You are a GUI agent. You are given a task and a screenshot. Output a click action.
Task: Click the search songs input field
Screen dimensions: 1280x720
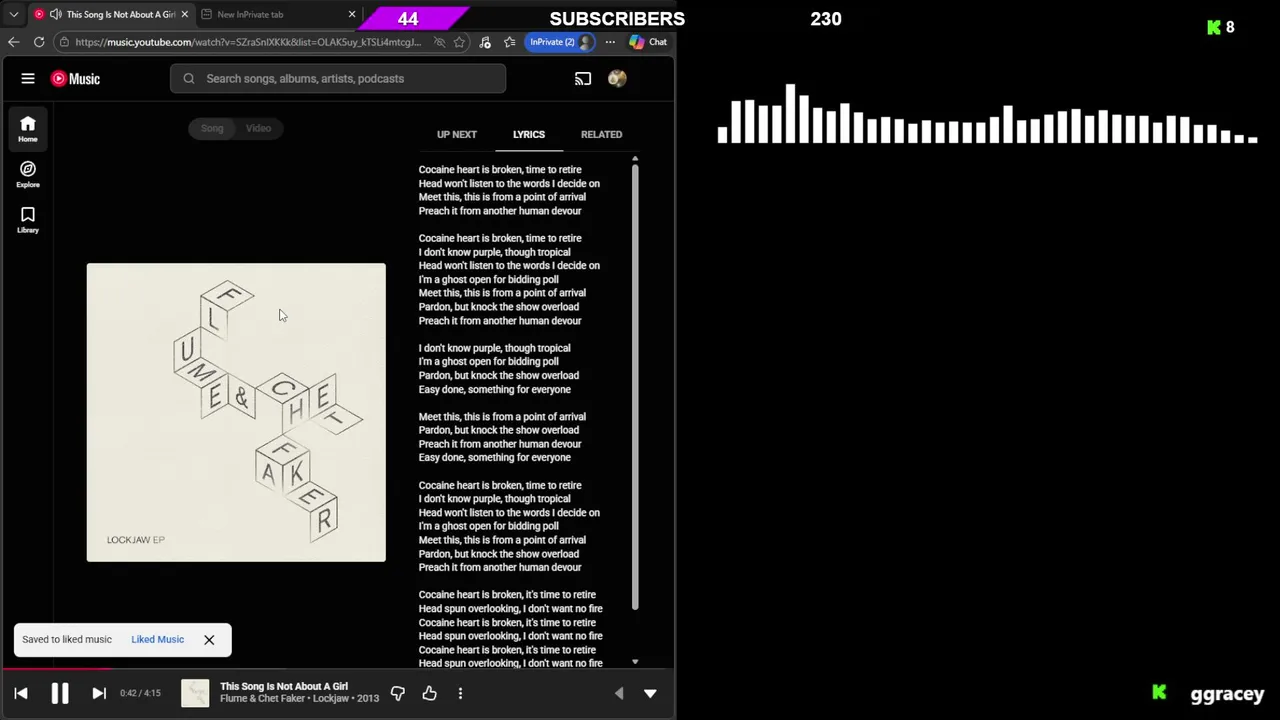click(x=338, y=79)
